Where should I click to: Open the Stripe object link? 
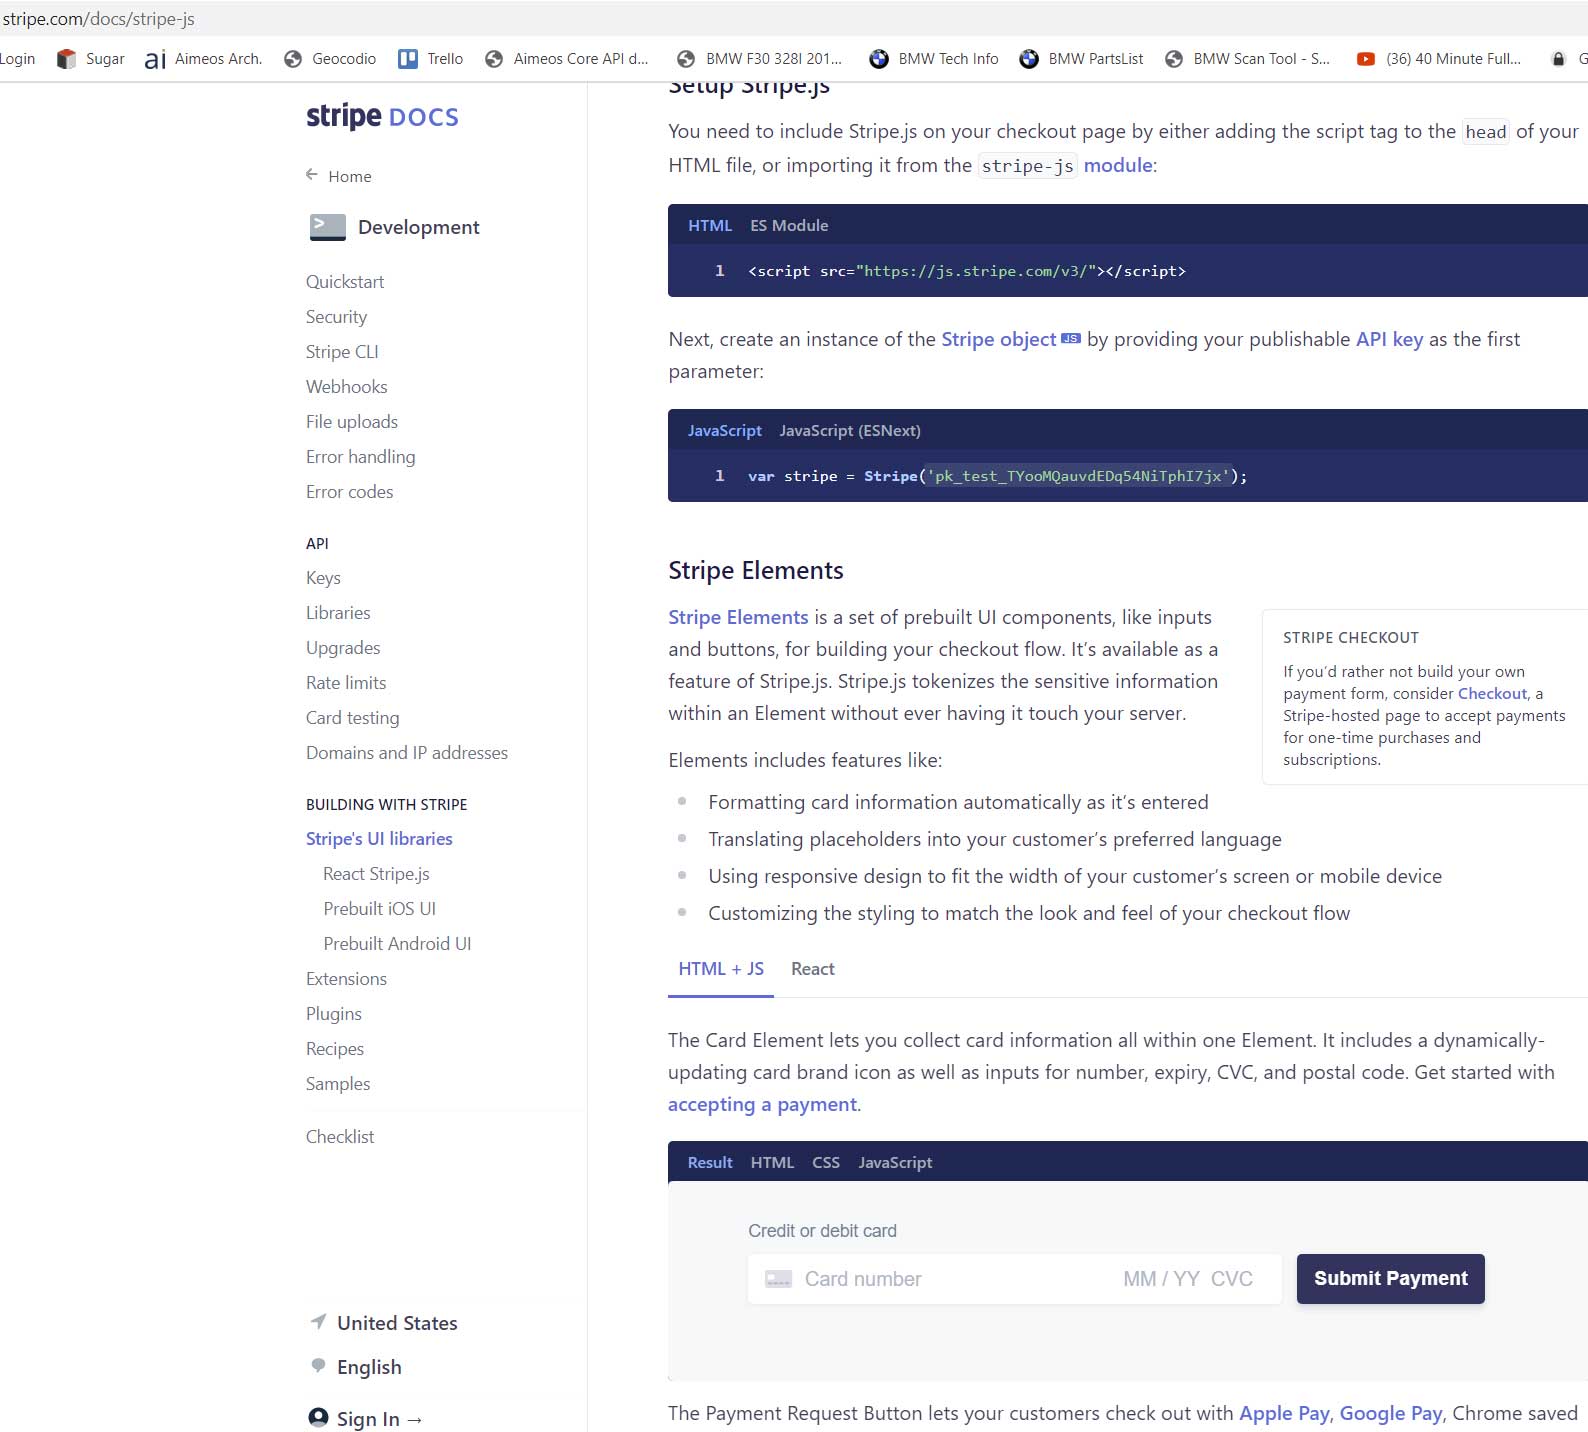point(998,339)
